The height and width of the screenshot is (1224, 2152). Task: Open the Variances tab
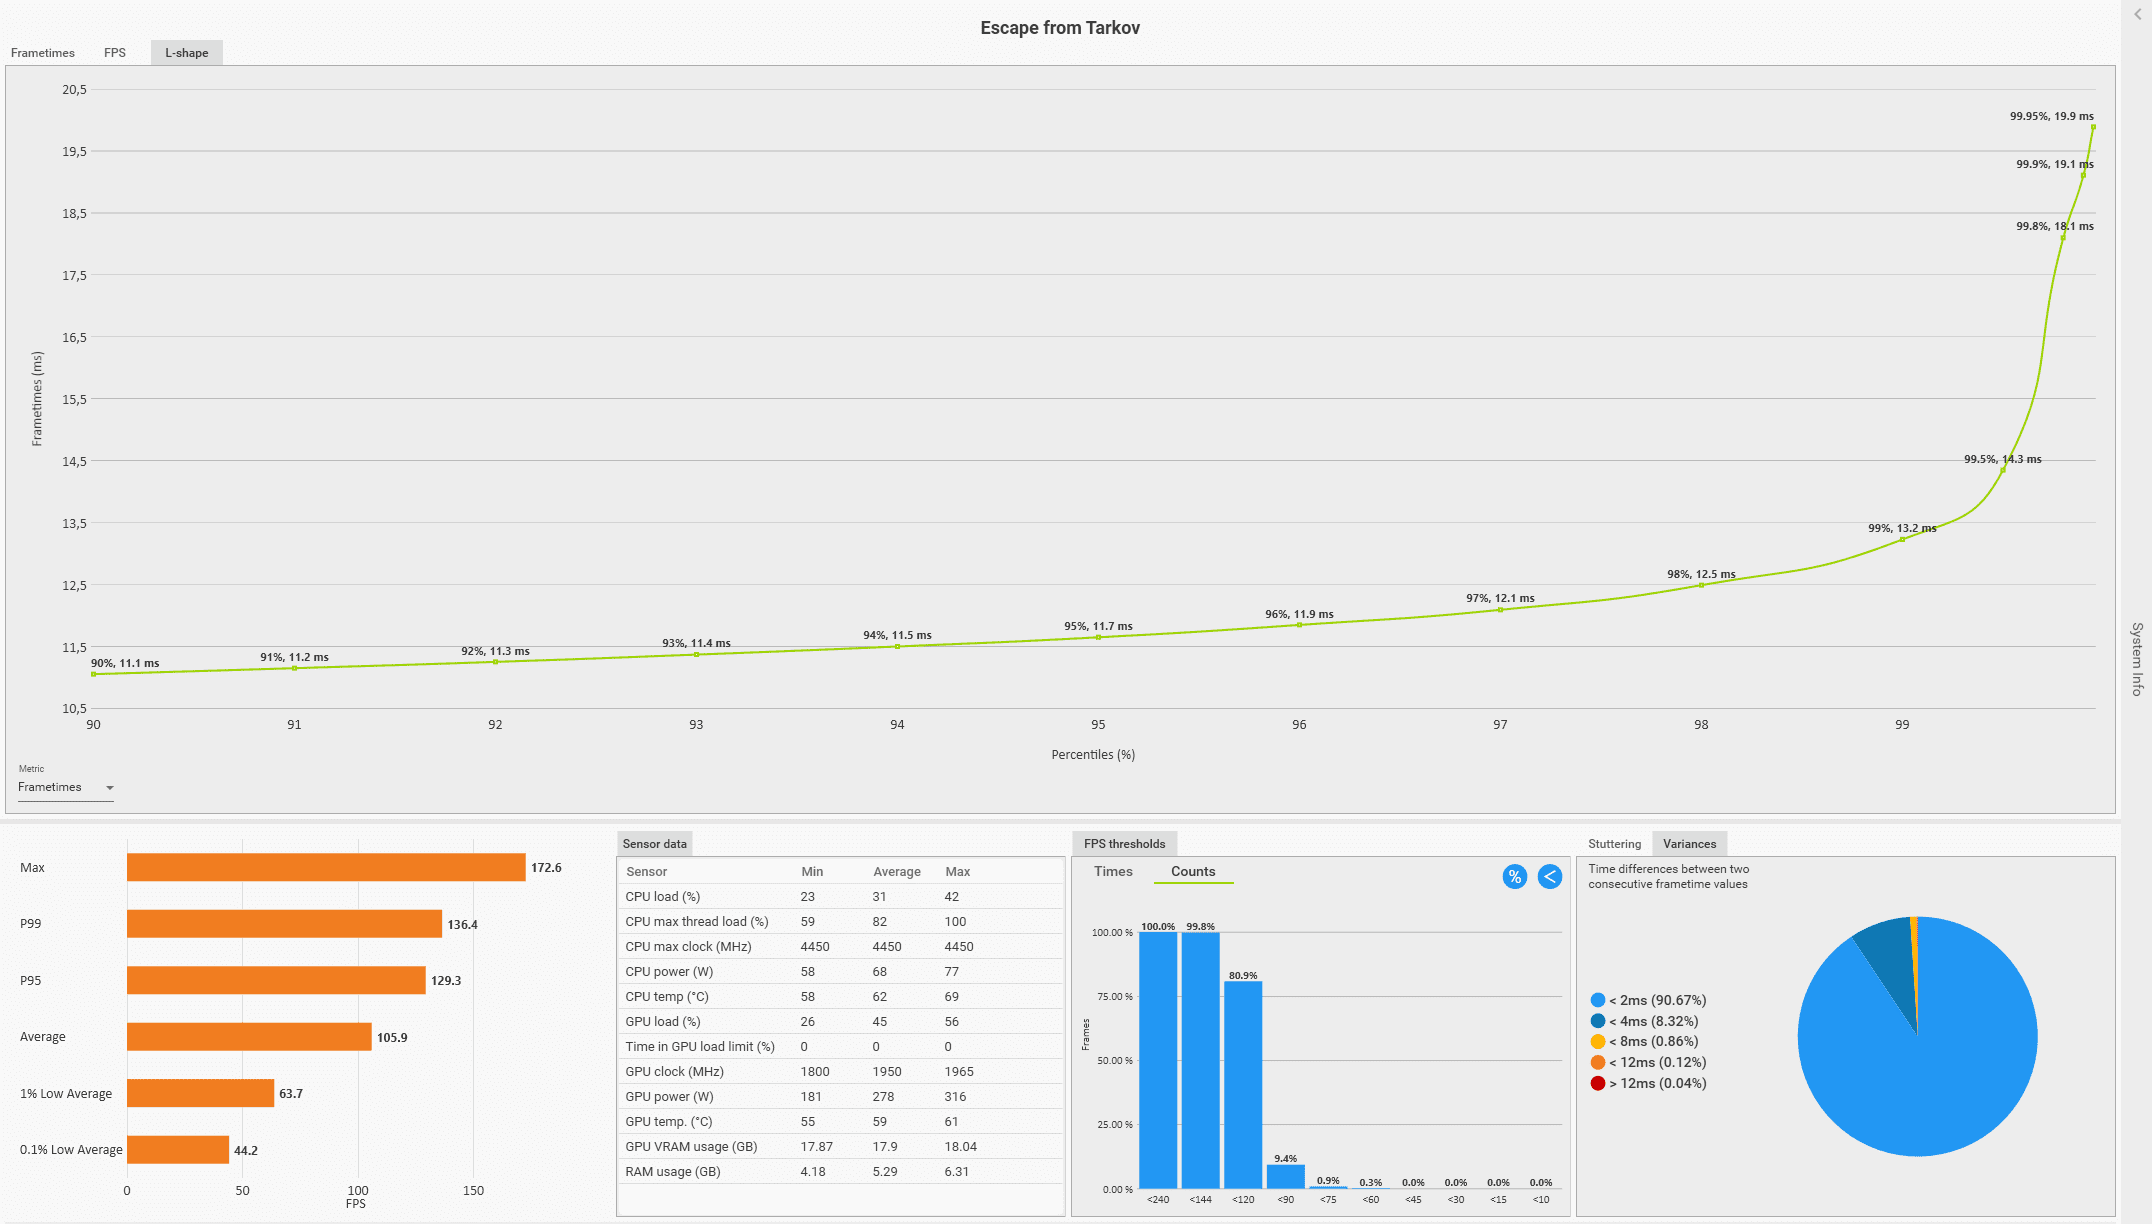1689,844
